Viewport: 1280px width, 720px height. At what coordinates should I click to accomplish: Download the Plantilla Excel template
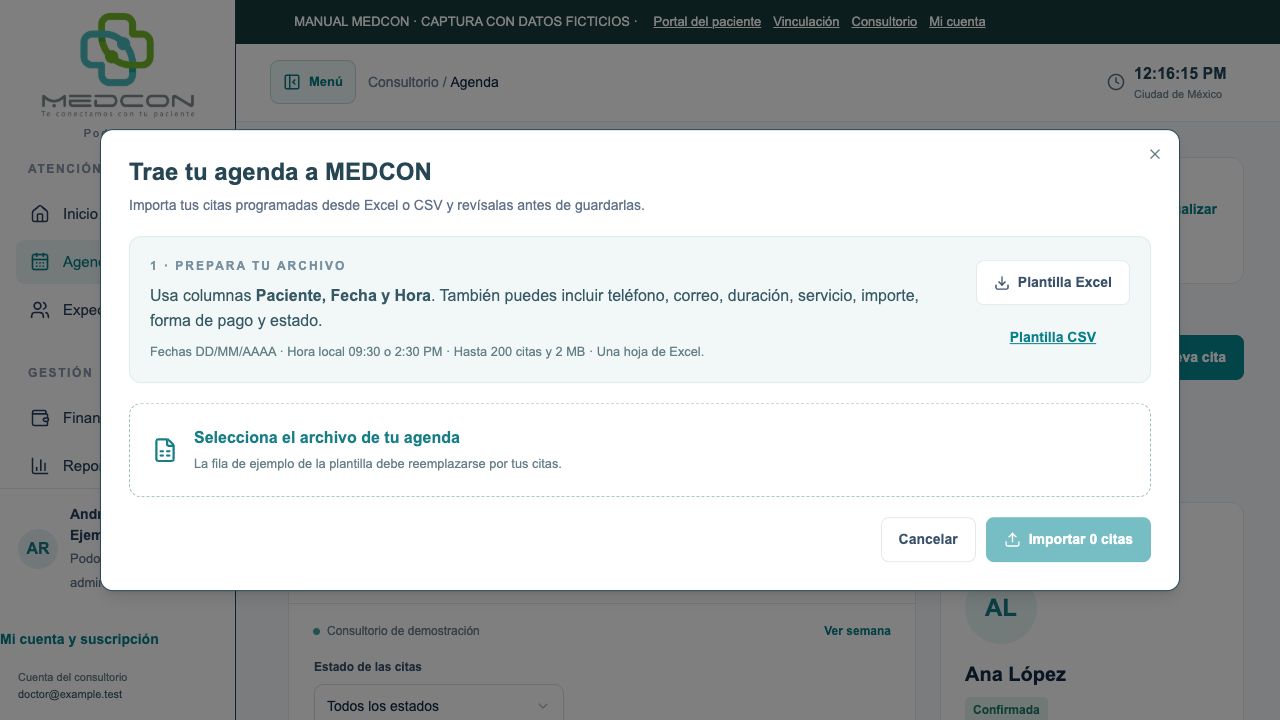pos(1053,283)
